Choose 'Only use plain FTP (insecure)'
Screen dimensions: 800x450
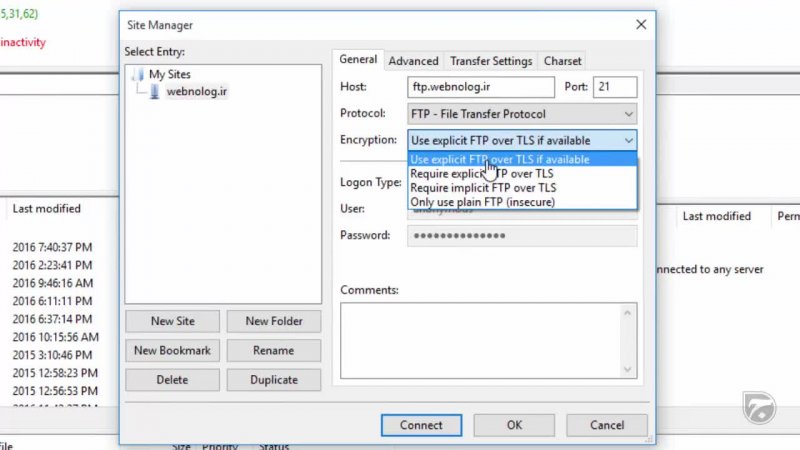[482, 202]
